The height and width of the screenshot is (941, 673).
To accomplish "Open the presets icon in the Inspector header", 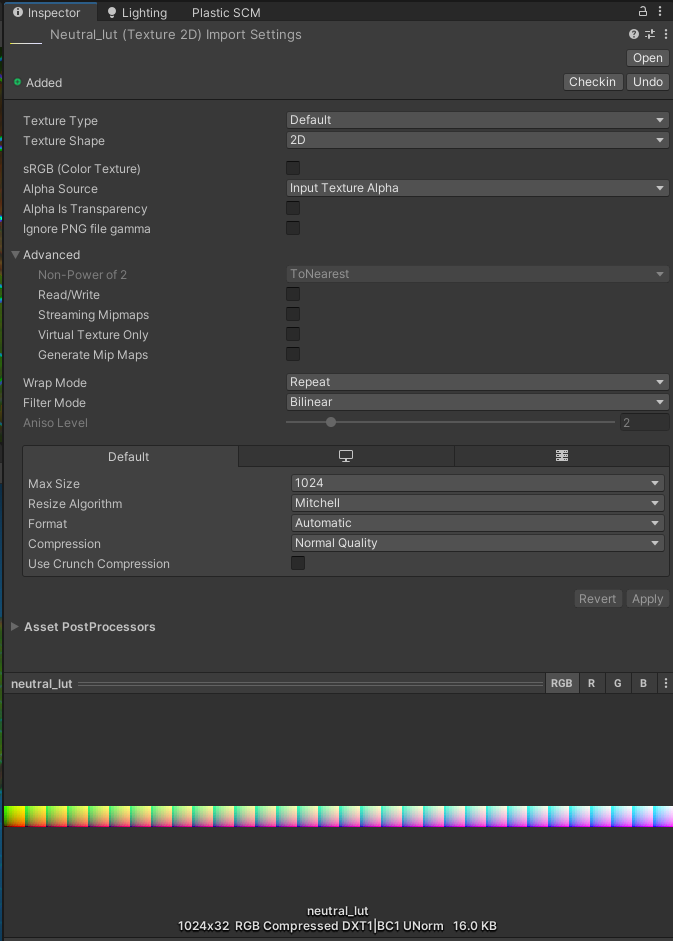I will tap(648, 33).
